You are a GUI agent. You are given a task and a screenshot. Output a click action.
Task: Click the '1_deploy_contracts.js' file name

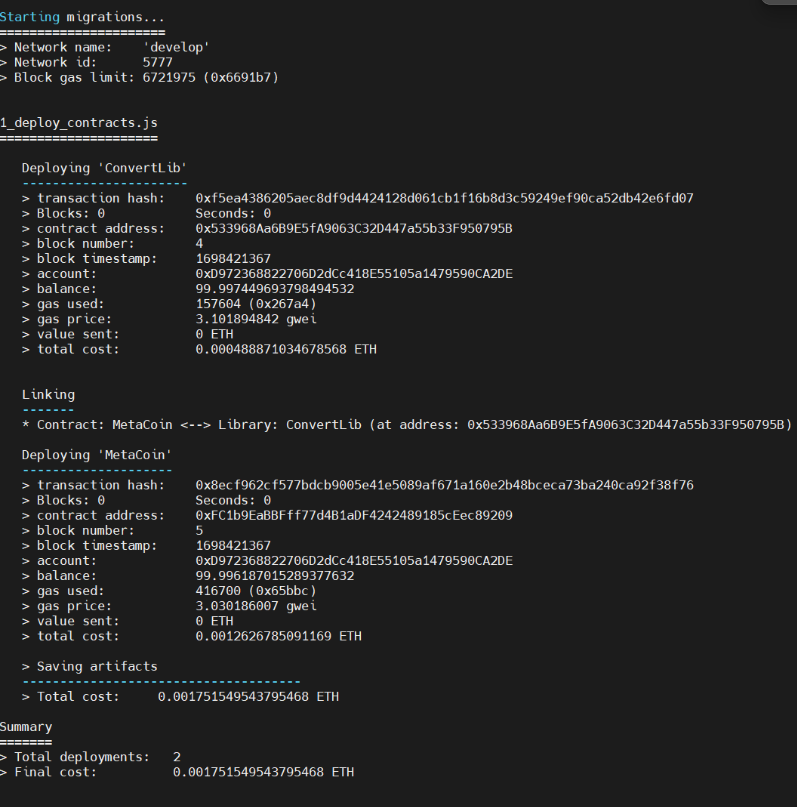click(78, 122)
